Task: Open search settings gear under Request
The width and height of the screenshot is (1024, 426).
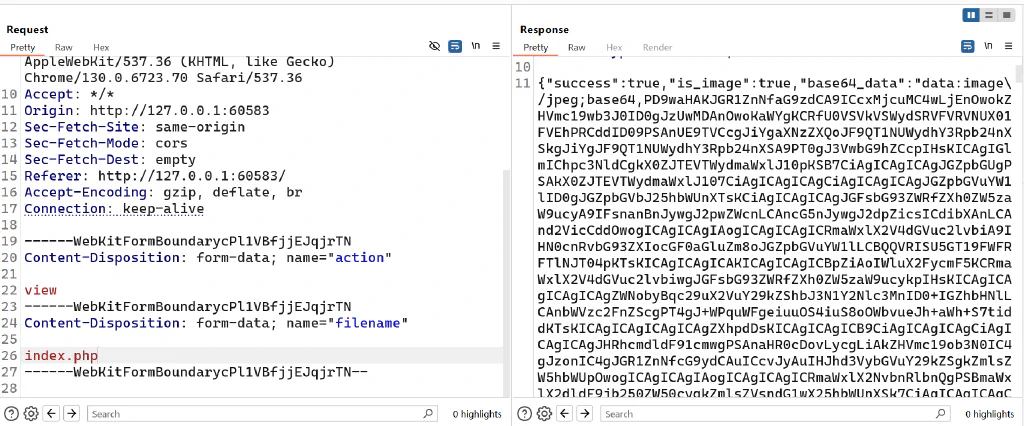Action: click(x=31, y=414)
